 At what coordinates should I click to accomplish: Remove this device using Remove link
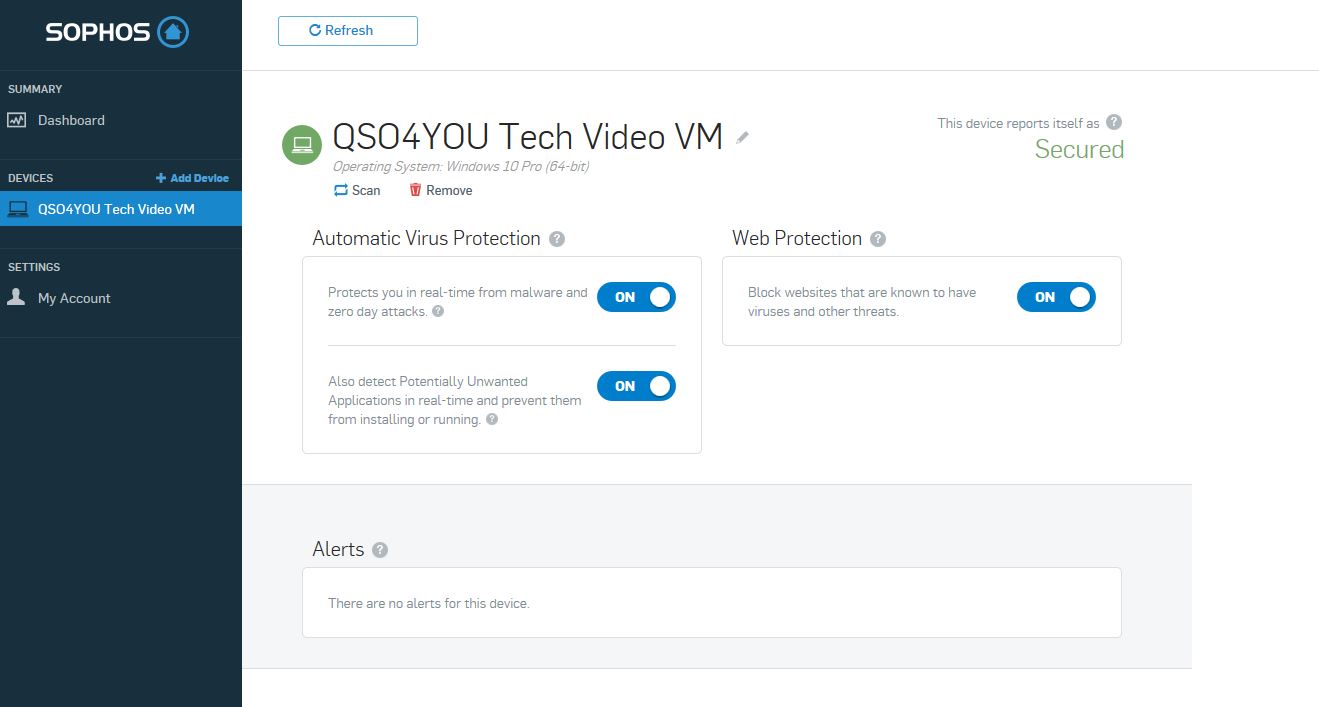441,190
